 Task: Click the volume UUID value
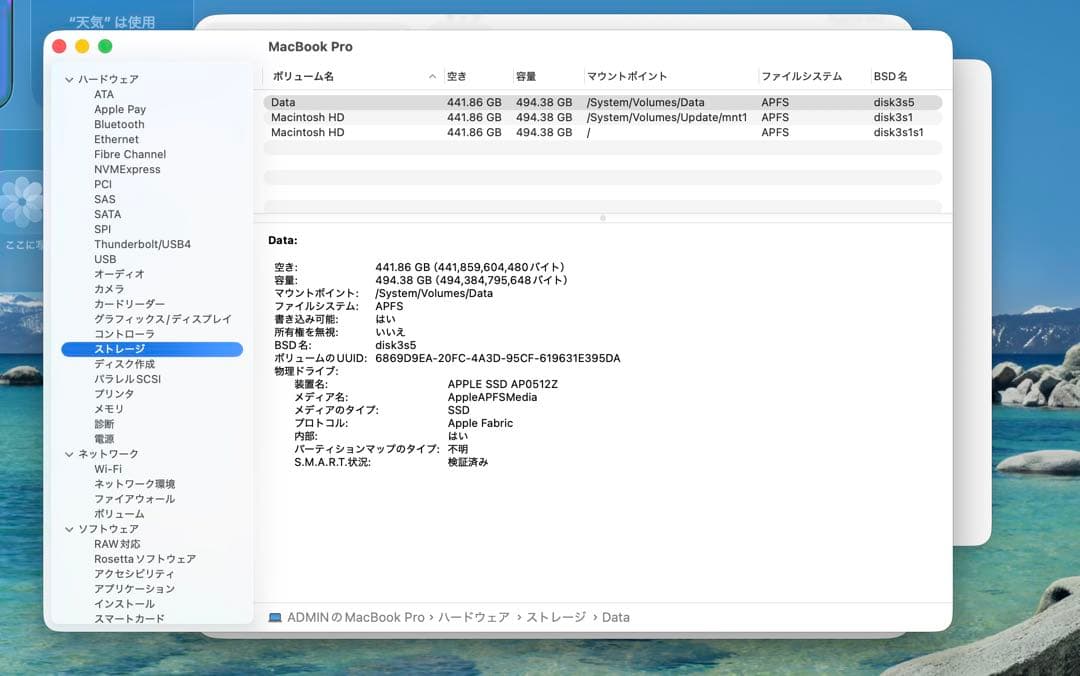coord(498,358)
